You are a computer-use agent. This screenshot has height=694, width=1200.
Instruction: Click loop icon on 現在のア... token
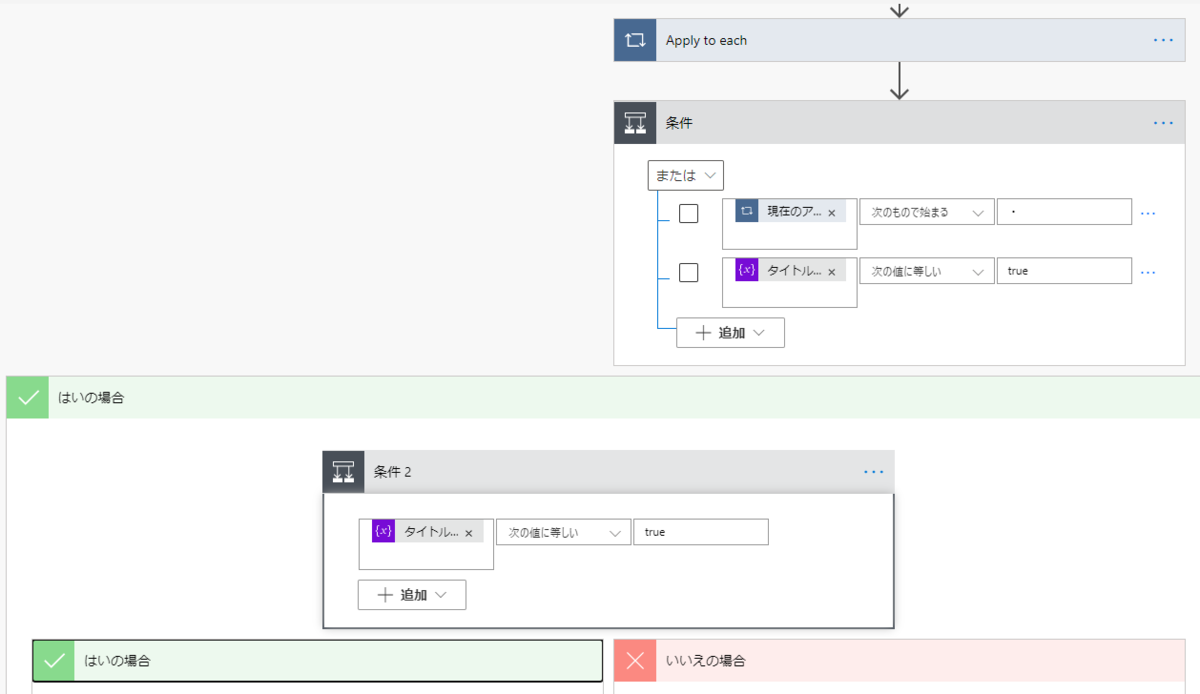747,211
